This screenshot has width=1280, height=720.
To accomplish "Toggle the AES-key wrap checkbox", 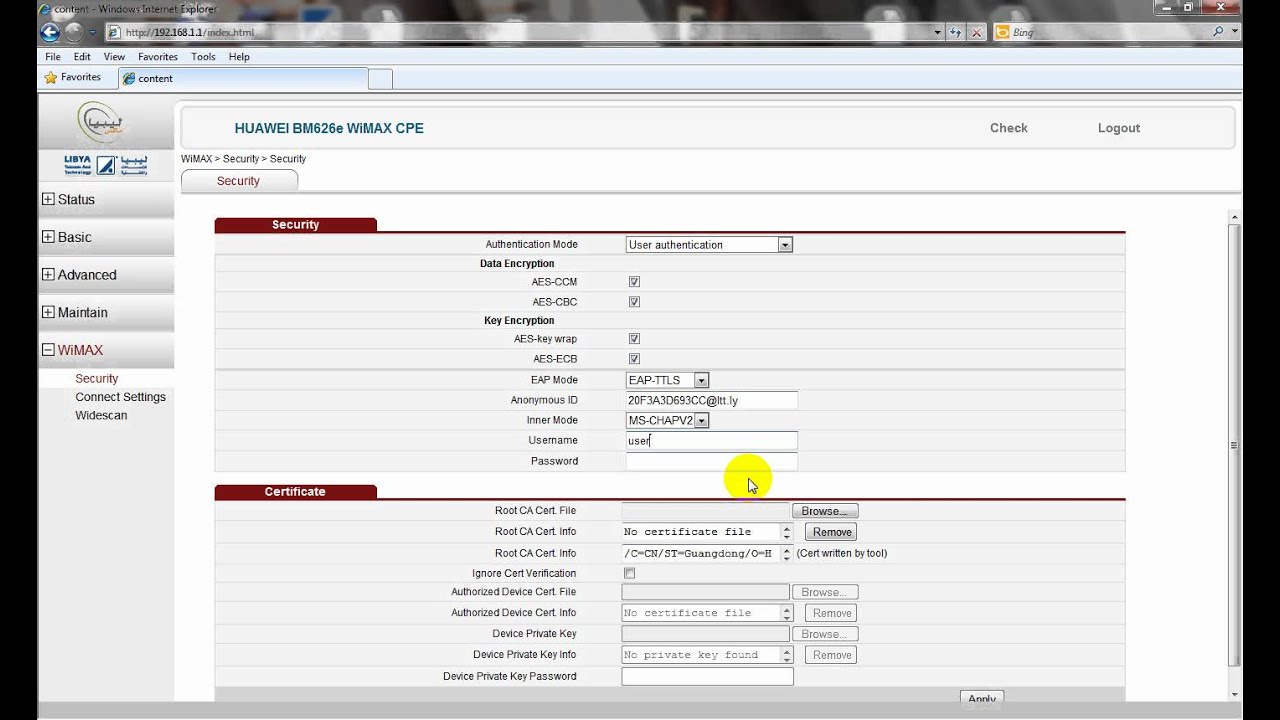I will coord(634,339).
